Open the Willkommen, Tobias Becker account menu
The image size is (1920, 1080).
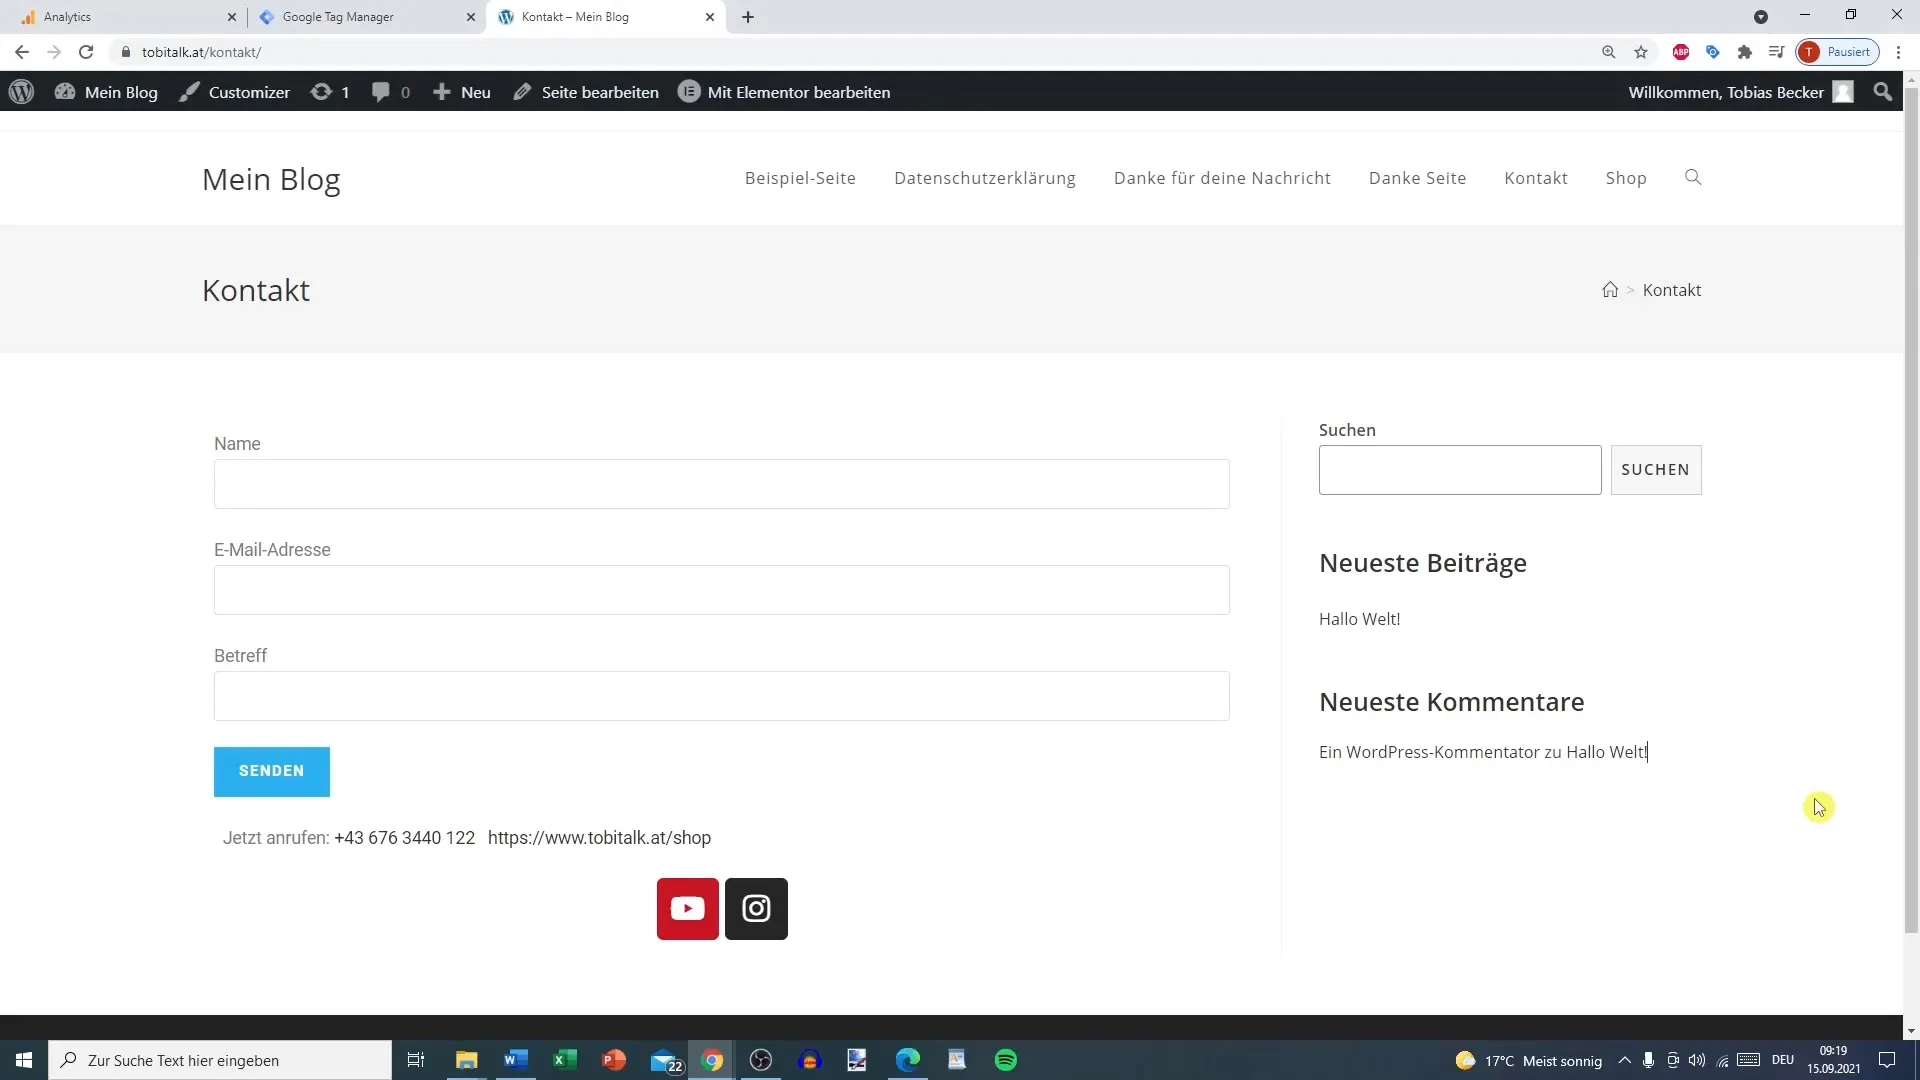coord(1741,92)
